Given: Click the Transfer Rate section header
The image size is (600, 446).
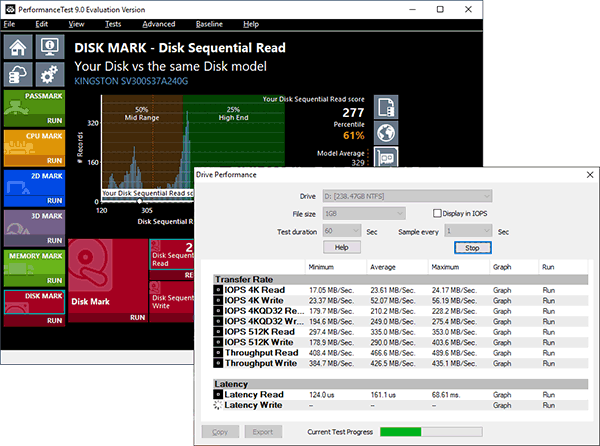Looking at the screenshot, I should click(x=401, y=280).
